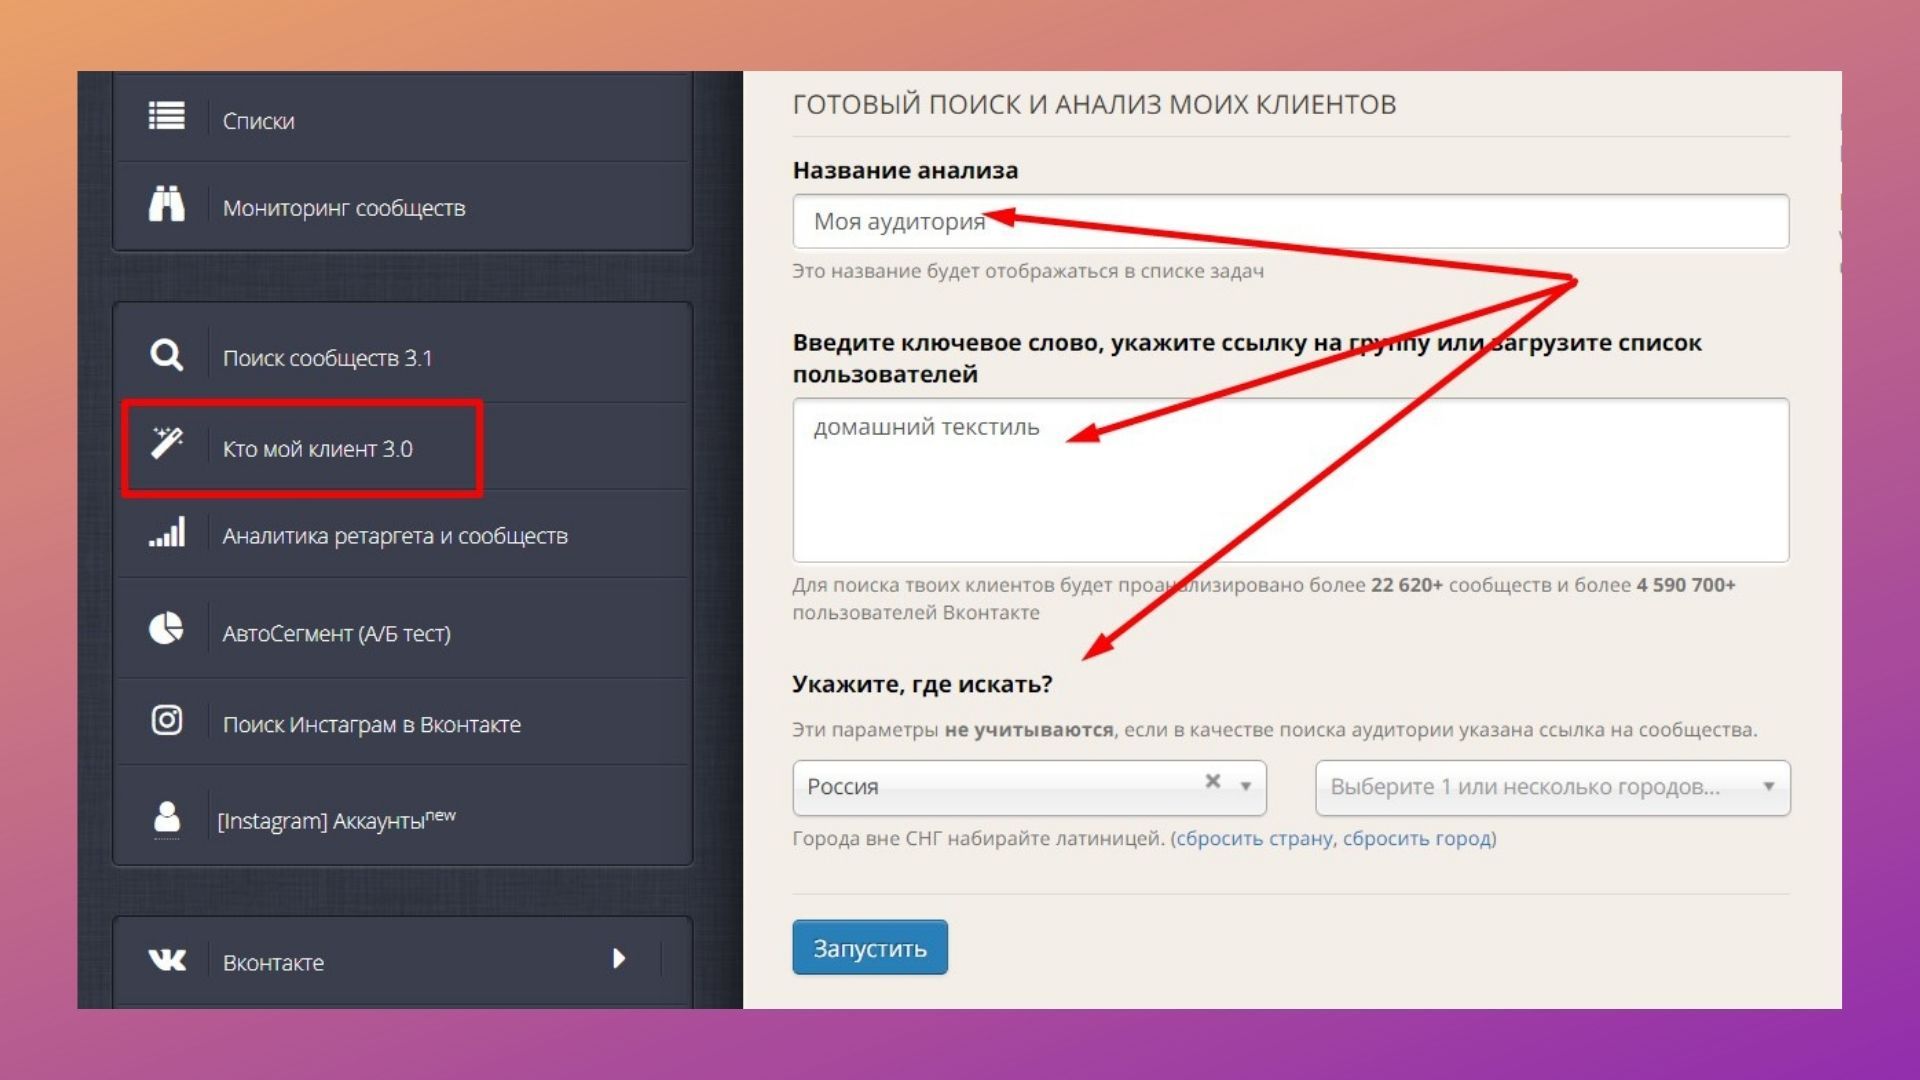
Task: Expand the Вконтакте section arrow
Action: coord(619,959)
